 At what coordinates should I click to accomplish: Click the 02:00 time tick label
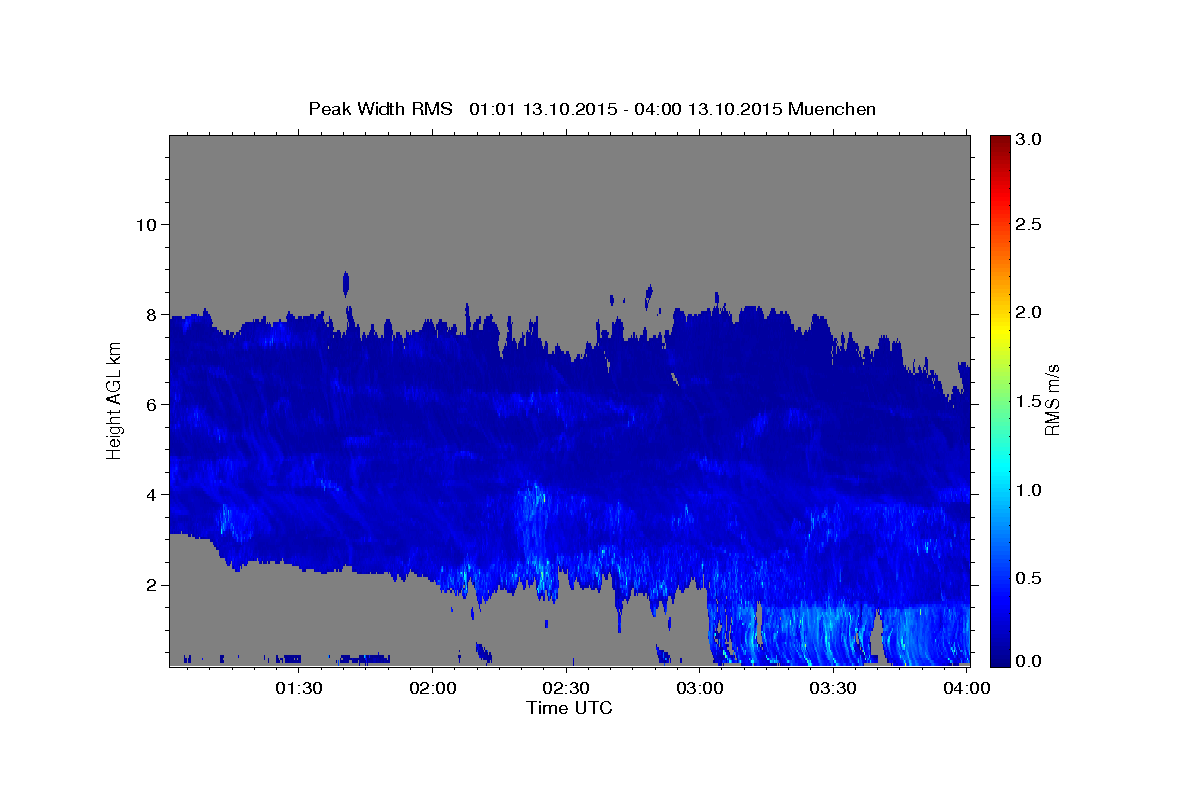point(433,688)
